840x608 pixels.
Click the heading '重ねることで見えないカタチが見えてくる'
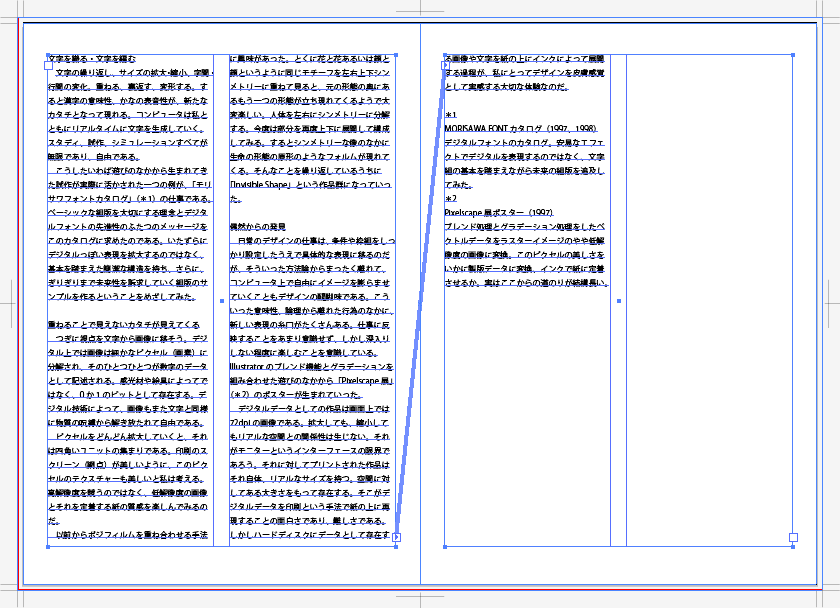[124, 325]
